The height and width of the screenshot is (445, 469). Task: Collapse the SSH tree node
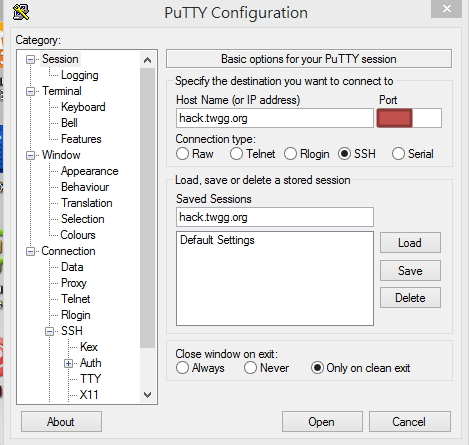49,332
